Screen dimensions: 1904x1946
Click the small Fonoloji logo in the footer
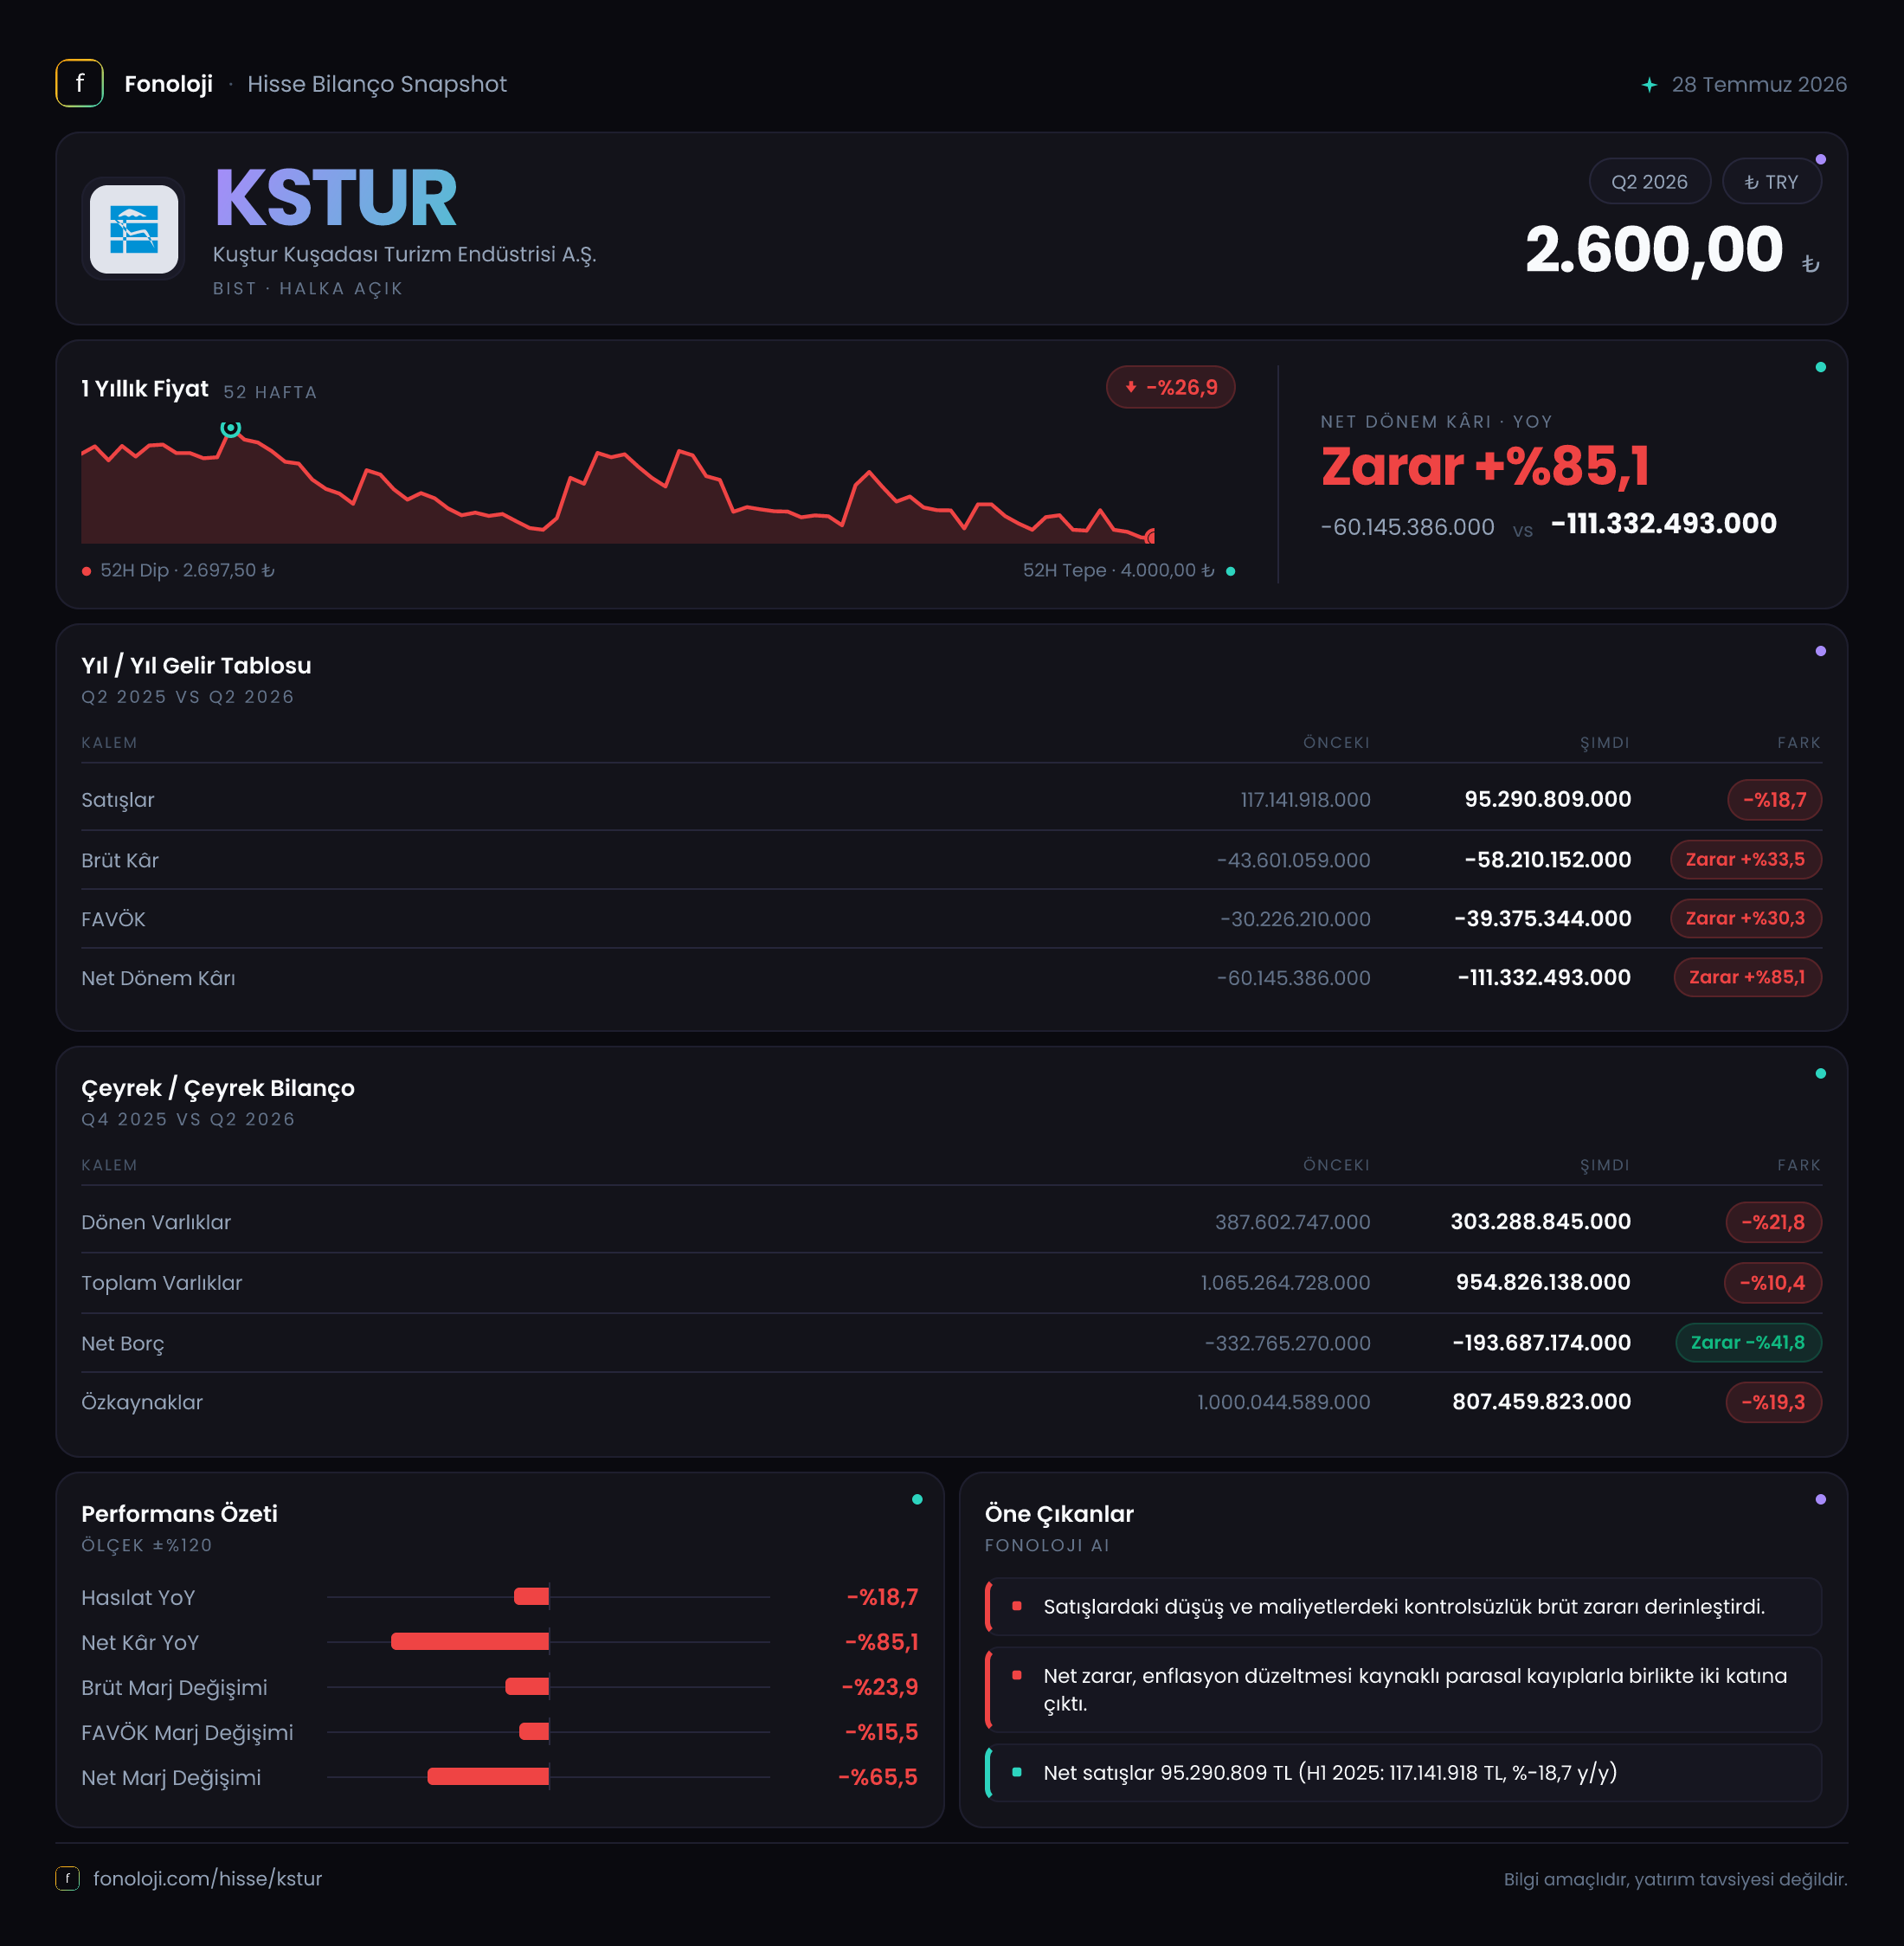pos(67,1878)
